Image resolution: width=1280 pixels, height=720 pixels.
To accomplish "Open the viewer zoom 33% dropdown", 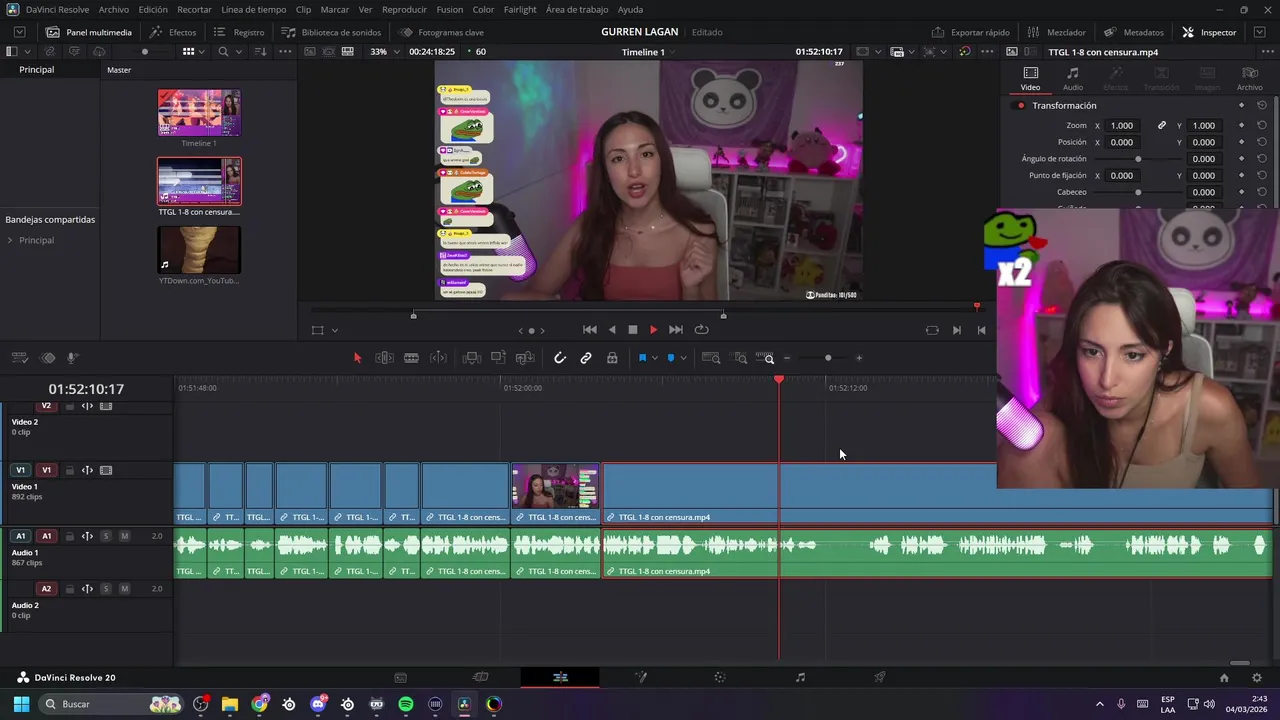I will point(384,52).
